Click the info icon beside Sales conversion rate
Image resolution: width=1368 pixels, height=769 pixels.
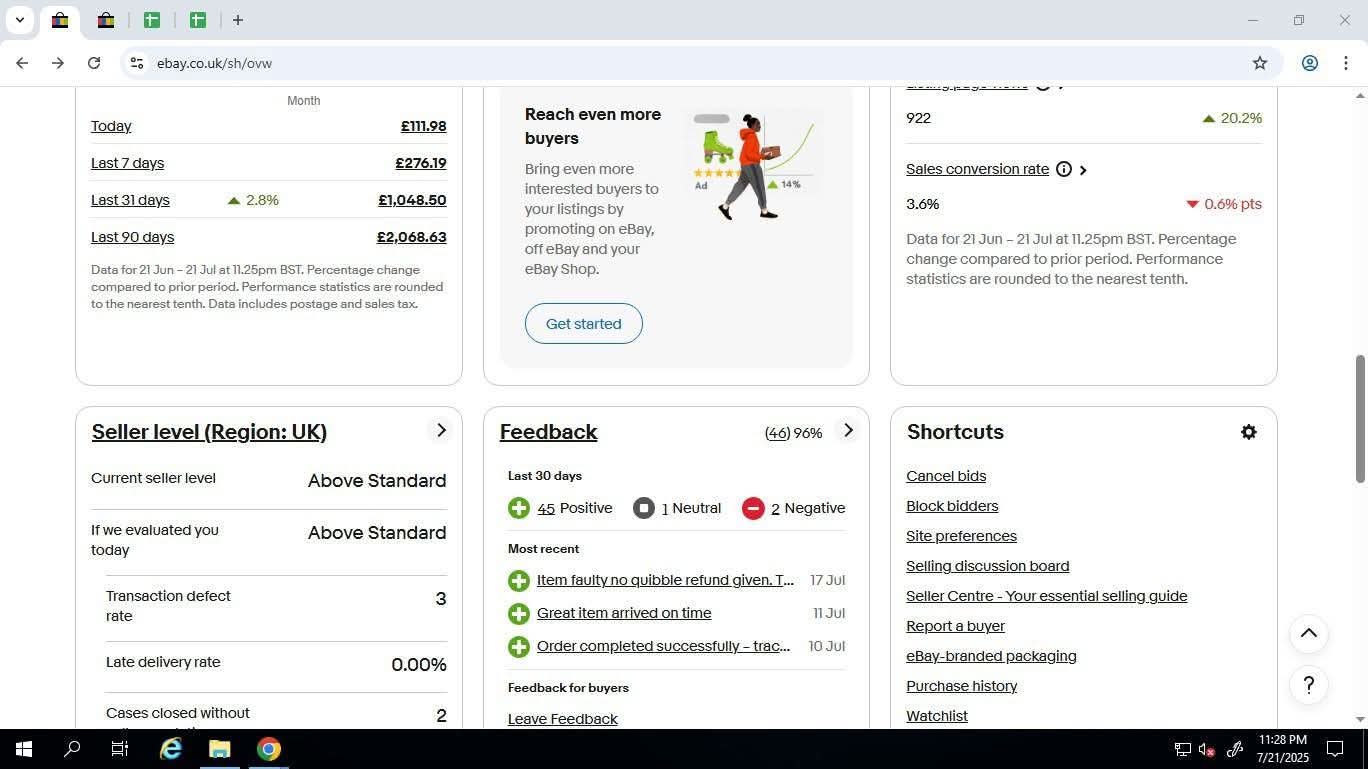1064,169
